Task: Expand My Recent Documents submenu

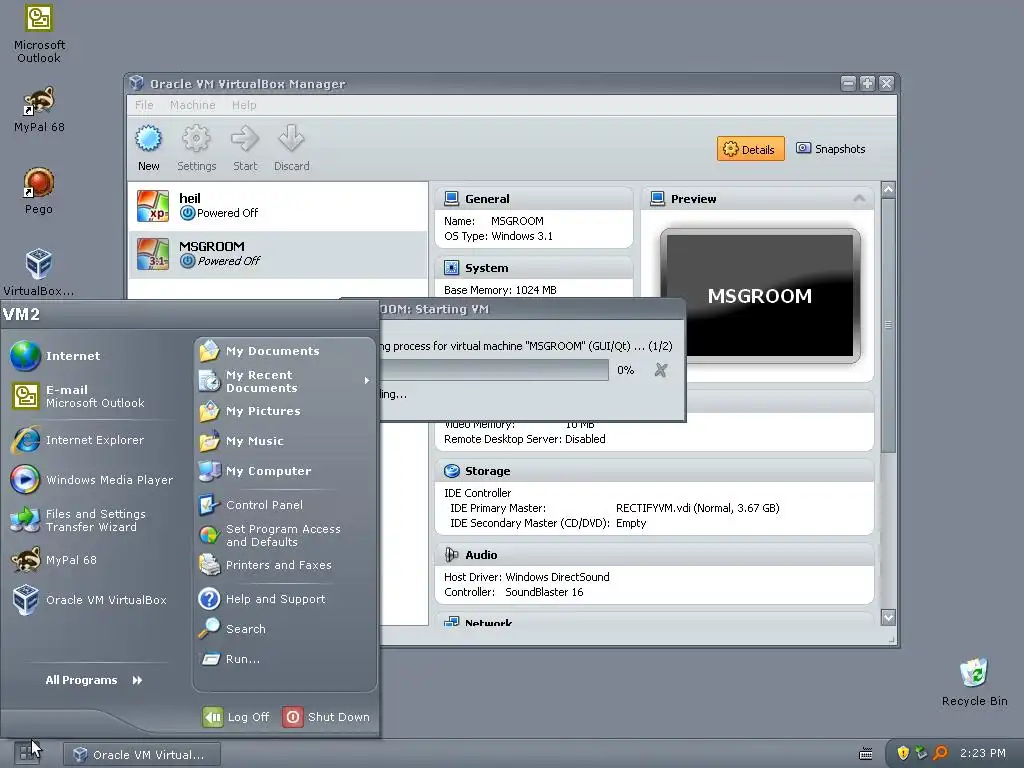Action: coord(284,381)
